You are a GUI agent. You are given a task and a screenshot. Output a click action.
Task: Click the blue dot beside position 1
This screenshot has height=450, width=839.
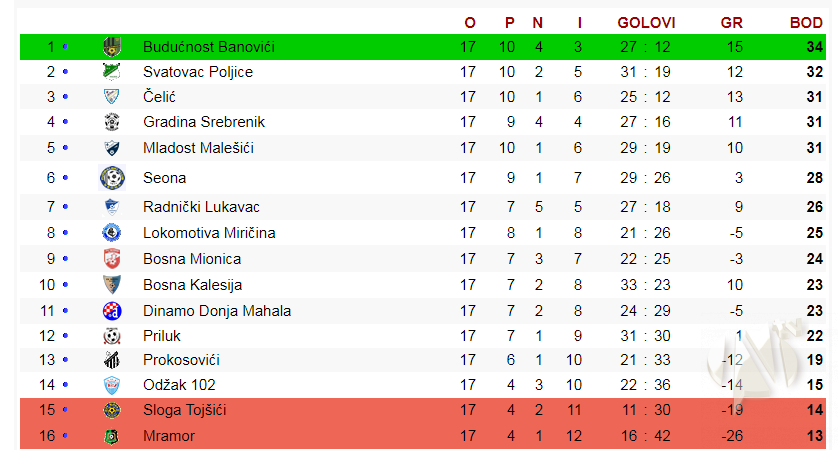click(65, 47)
